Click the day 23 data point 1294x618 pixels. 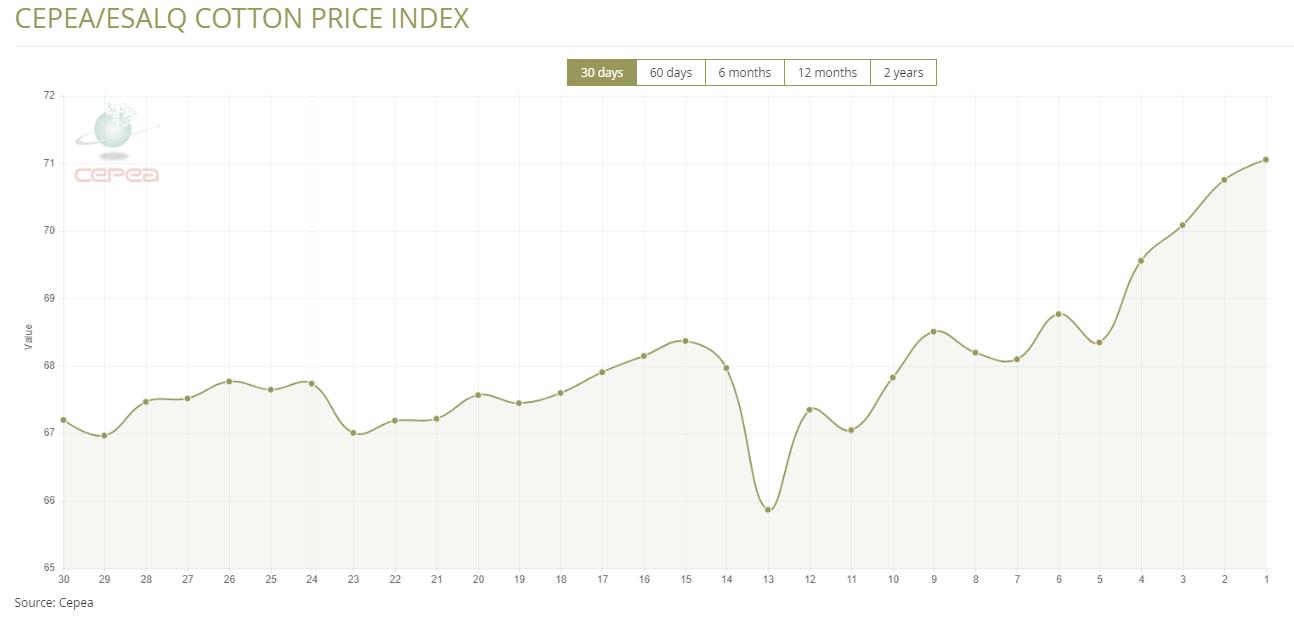(x=353, y=433)
